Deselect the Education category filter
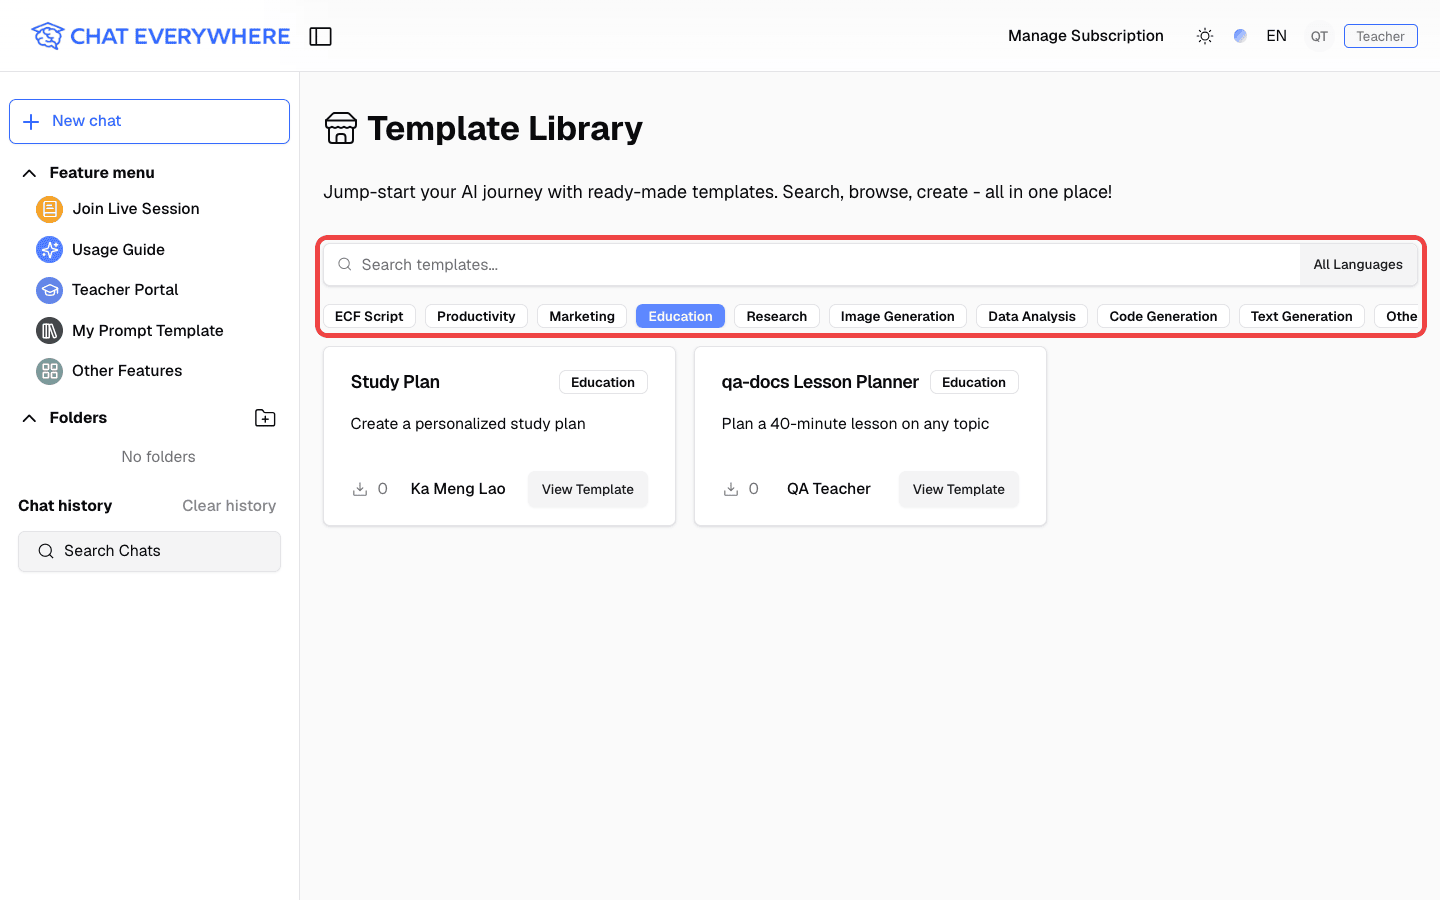 680,316
